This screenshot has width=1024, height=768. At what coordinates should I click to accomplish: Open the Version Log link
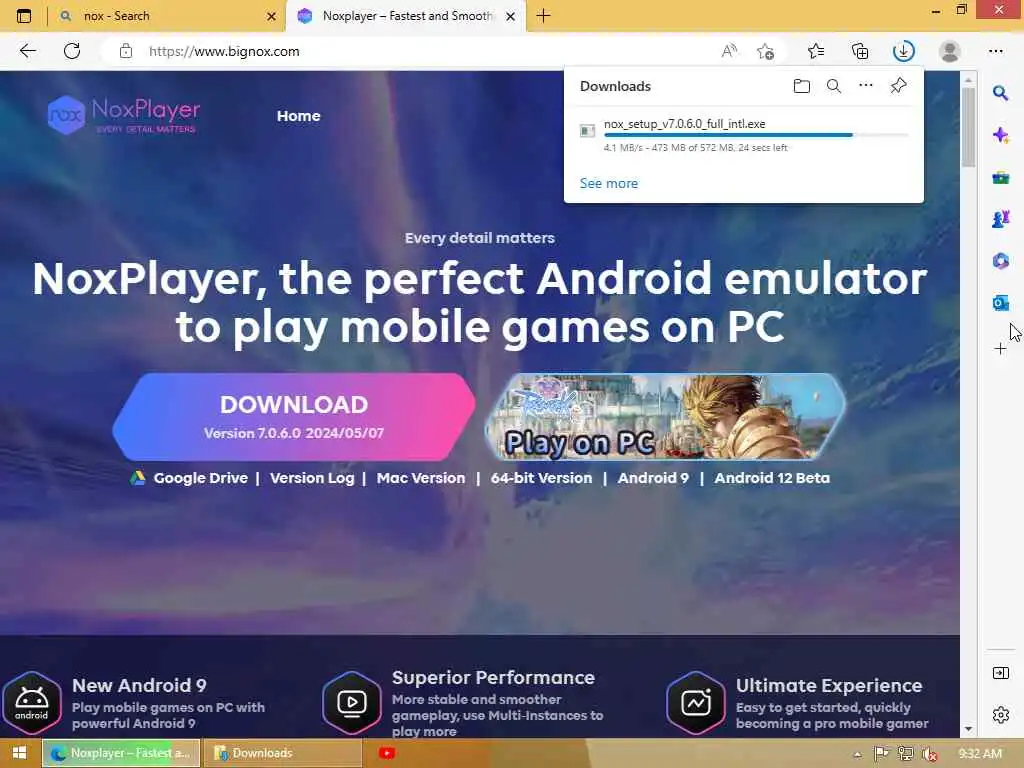pyautogui.click(x=312, y=478)
